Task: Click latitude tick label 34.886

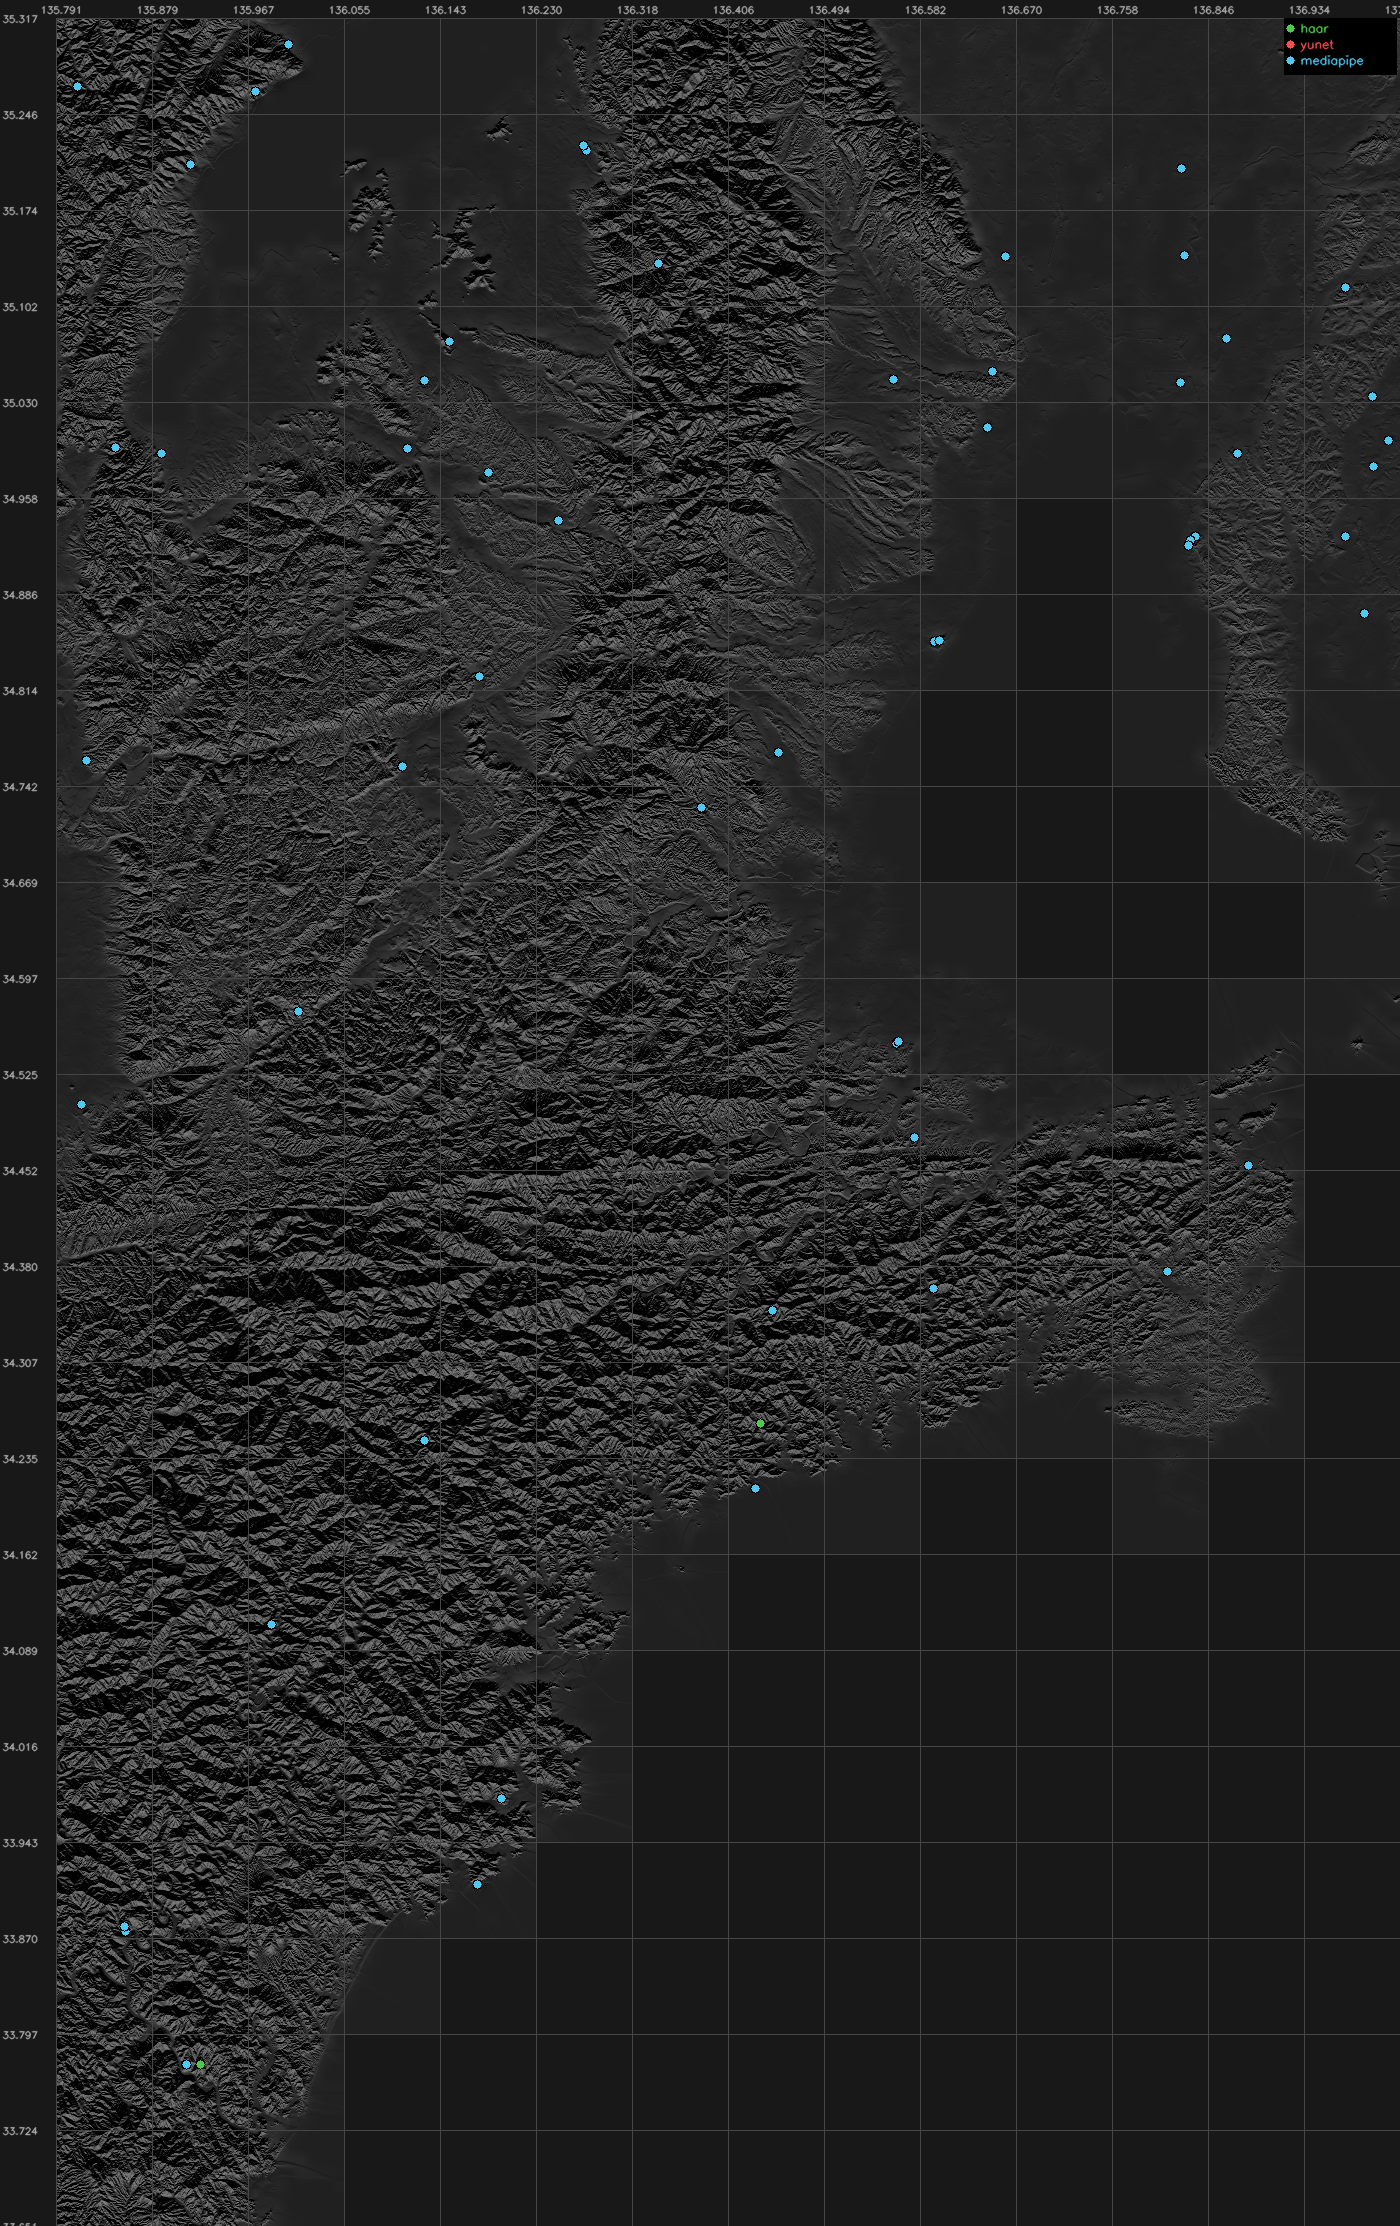Action: (x=20, y=595)
